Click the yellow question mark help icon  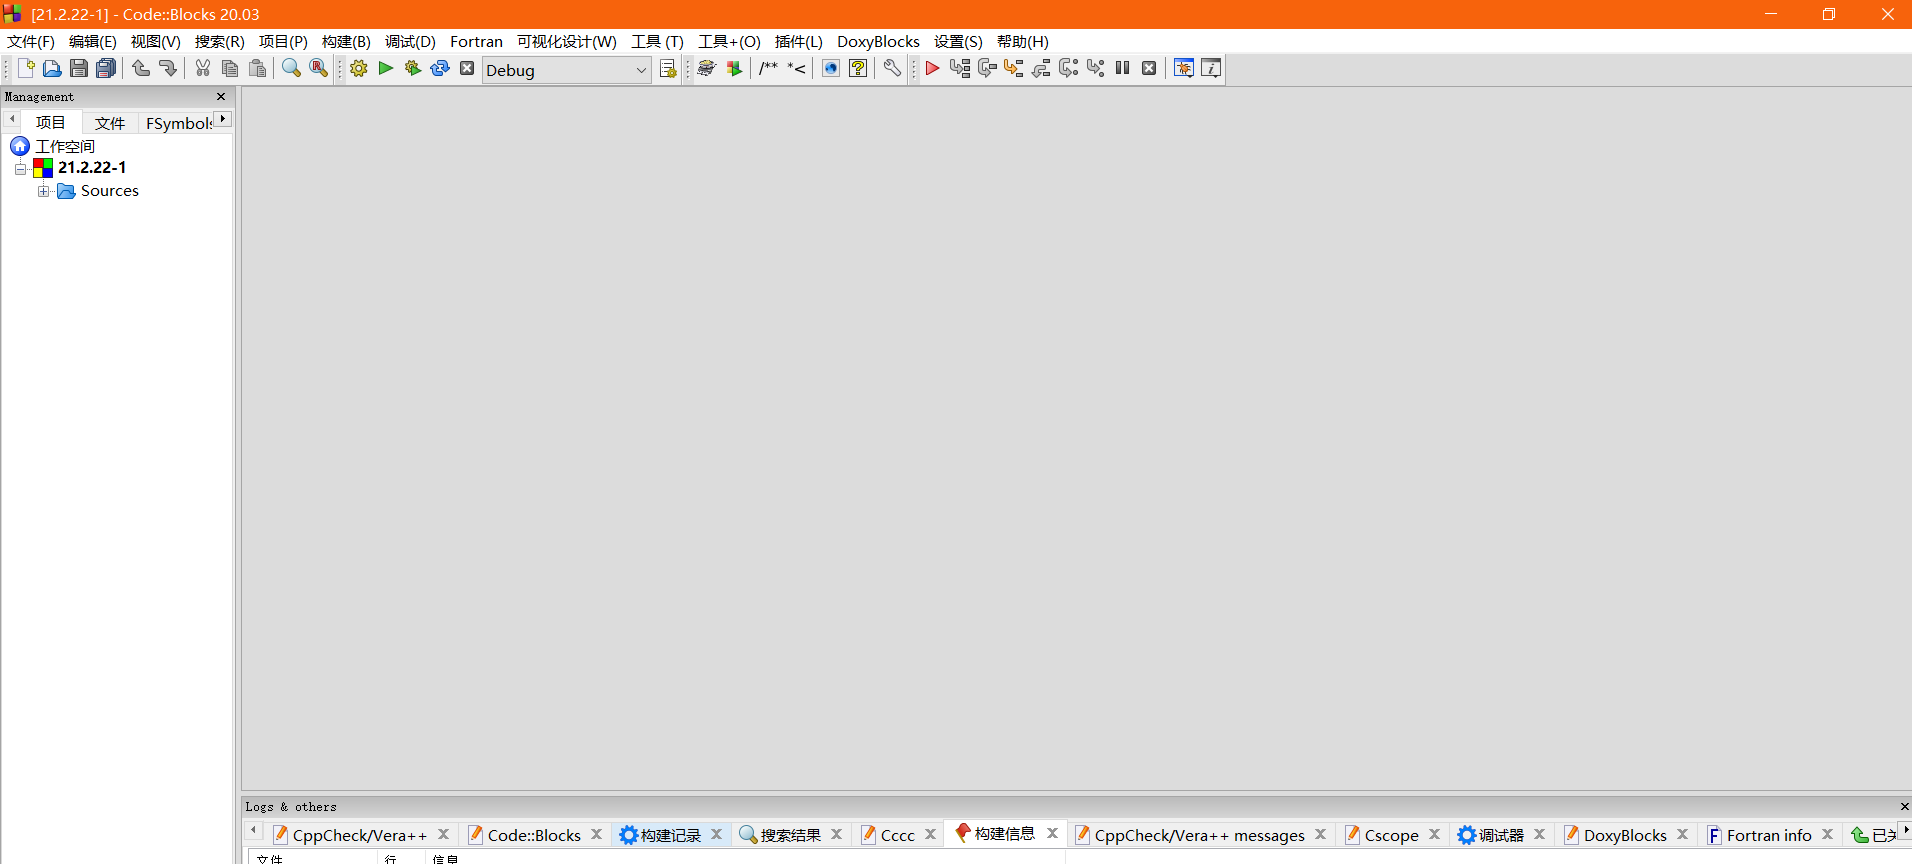[858, 68]
